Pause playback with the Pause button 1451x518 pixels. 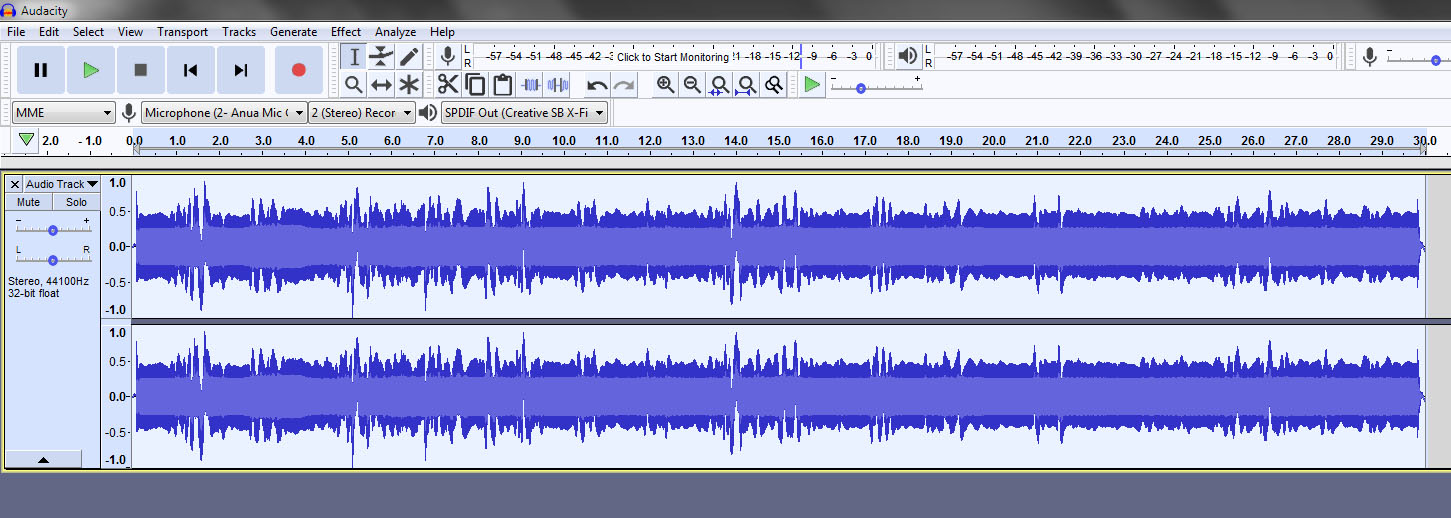[x=41, y=70]
